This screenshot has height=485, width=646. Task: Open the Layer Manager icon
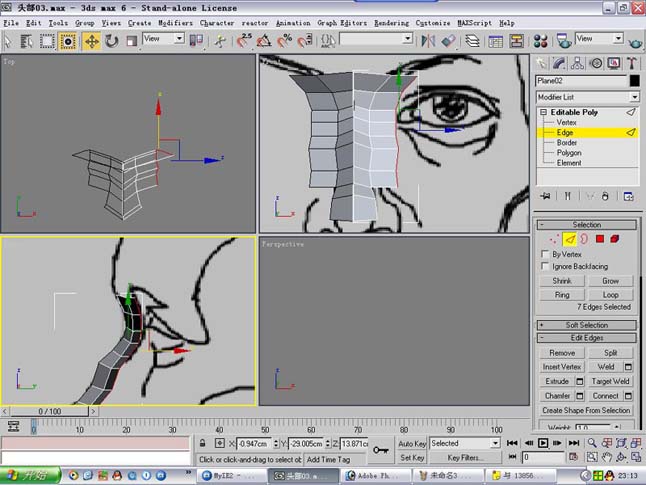tap(472, 41)
